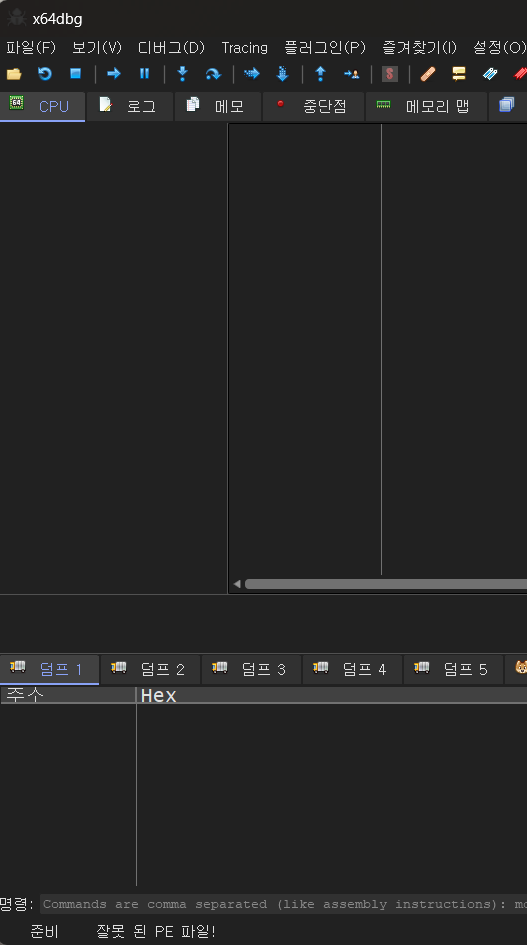The height and width of the screenshot is (945, 527).
Task: Click the 준비 status label
Action: click(45, 931)
